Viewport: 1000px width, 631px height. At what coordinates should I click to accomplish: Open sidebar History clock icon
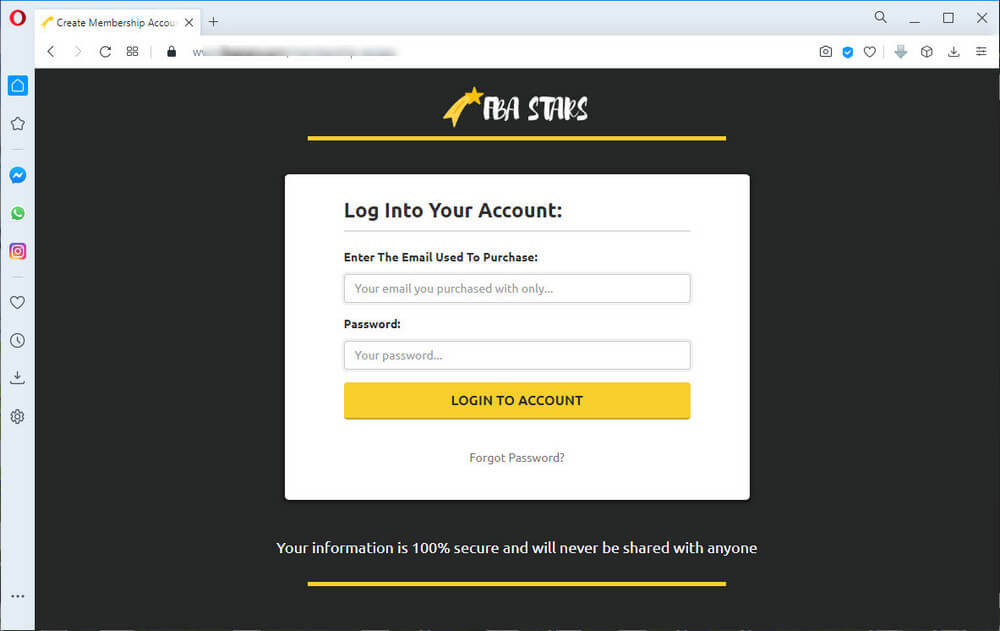click(18, 341)
